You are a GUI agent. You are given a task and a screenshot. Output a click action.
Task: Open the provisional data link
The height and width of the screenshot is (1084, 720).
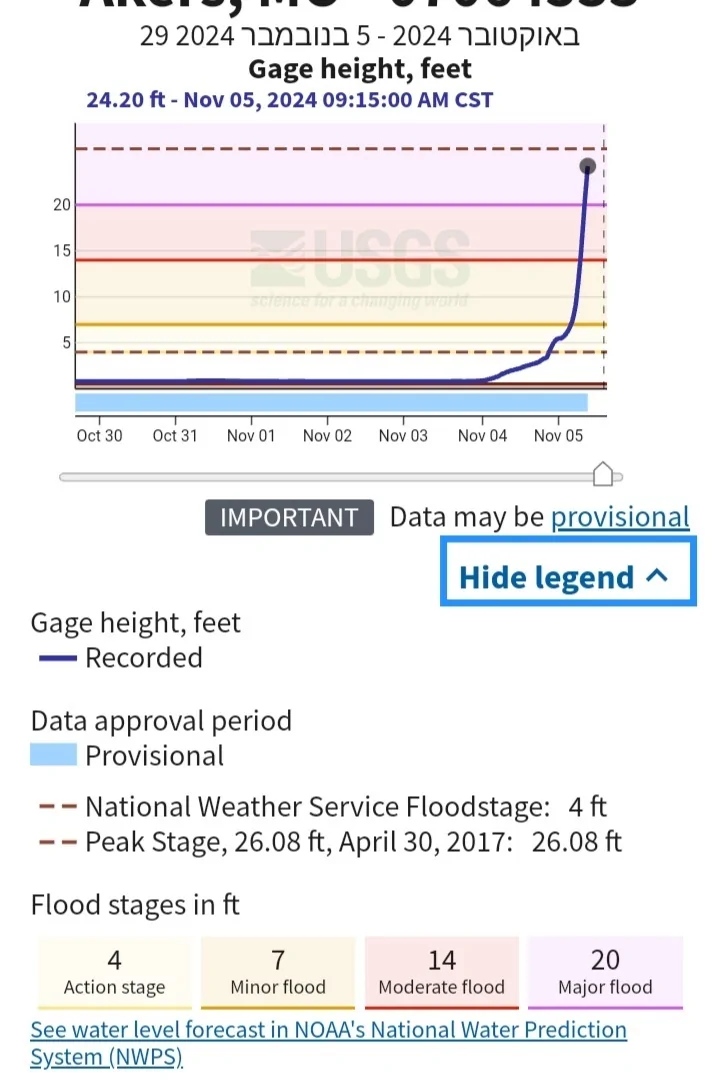click(620, 517)
